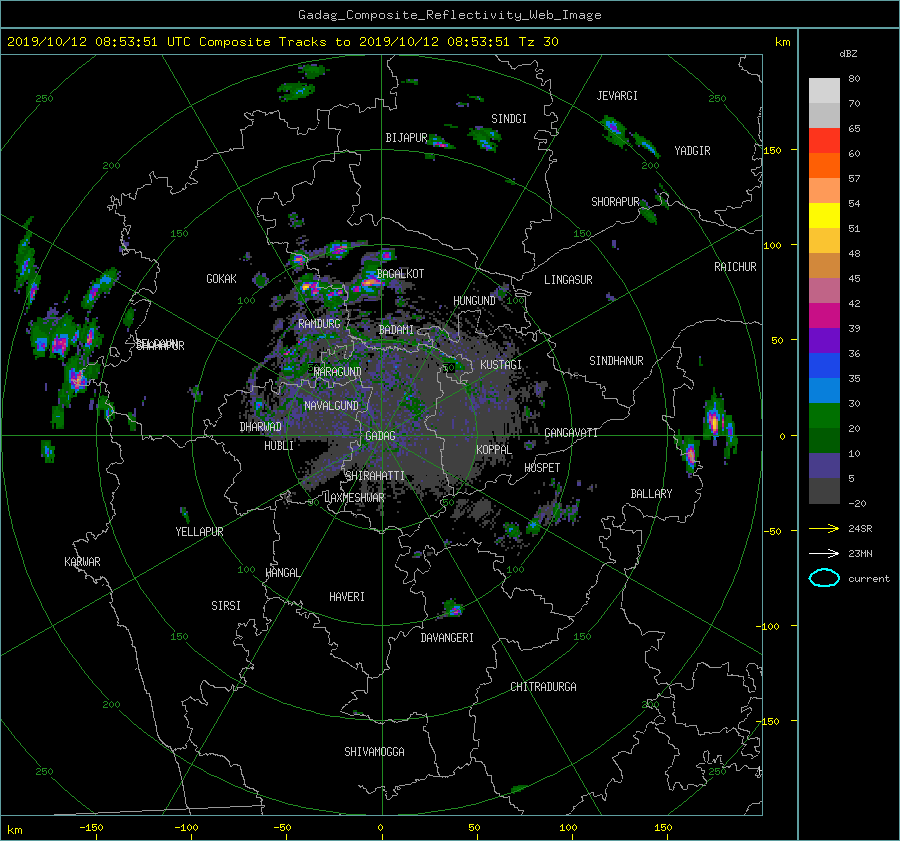Click the NAVALGUND city label
The image size is (900, 841).
[x=331, y=405]
